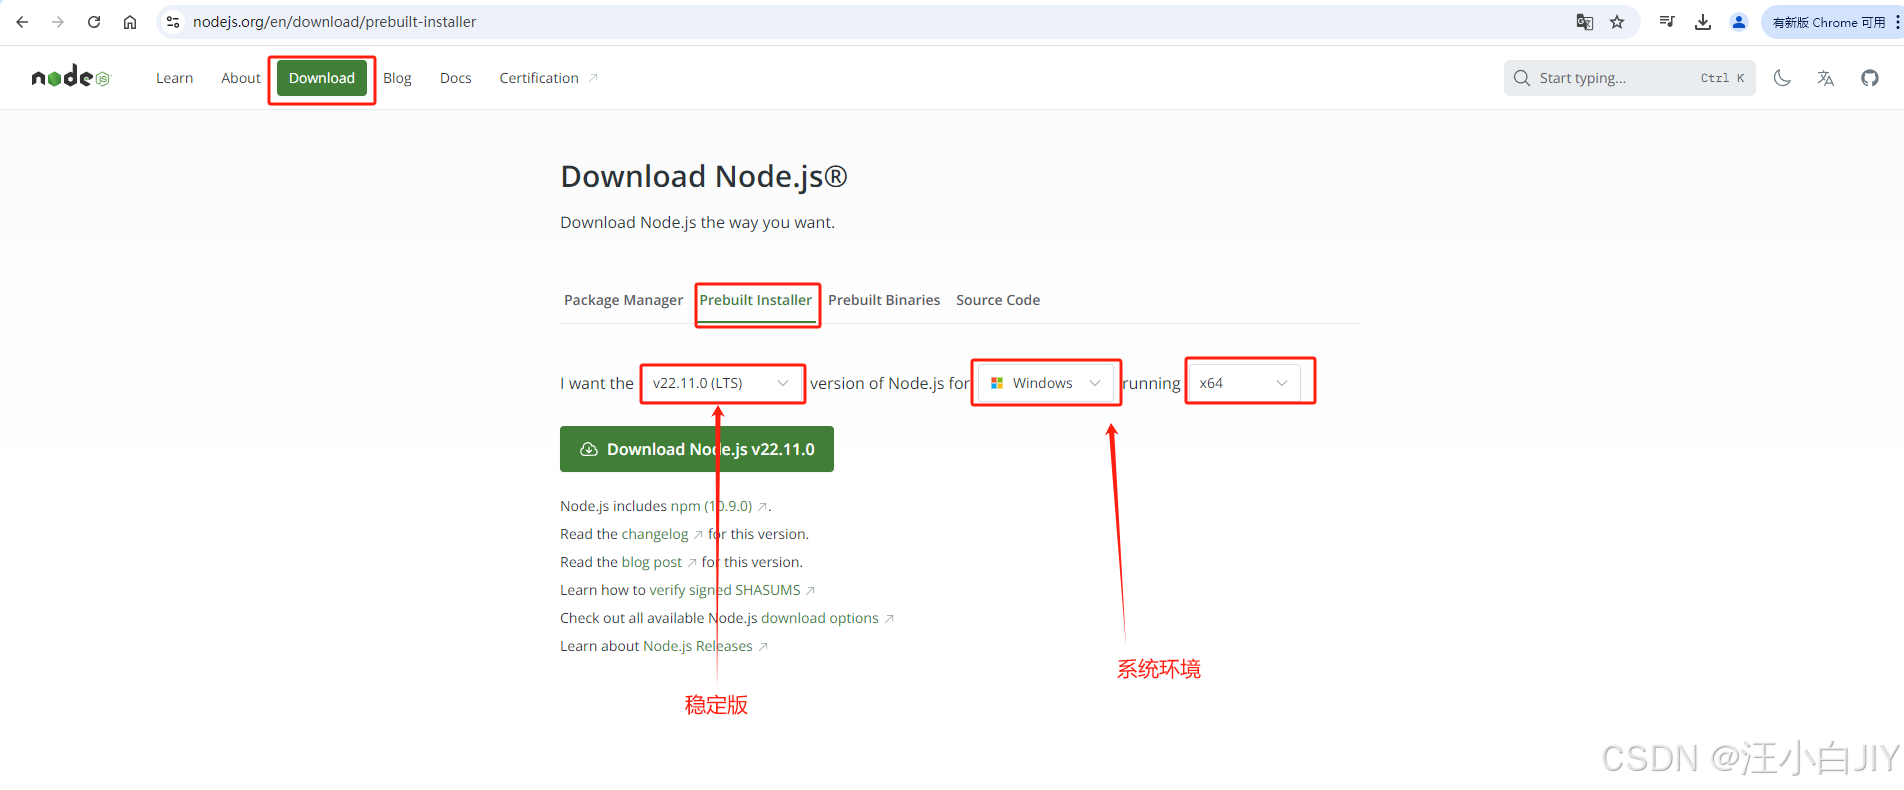The image size is (1904, 790).
Task: Expand the x64 architecture dropdown
Action: [1245, 383]
